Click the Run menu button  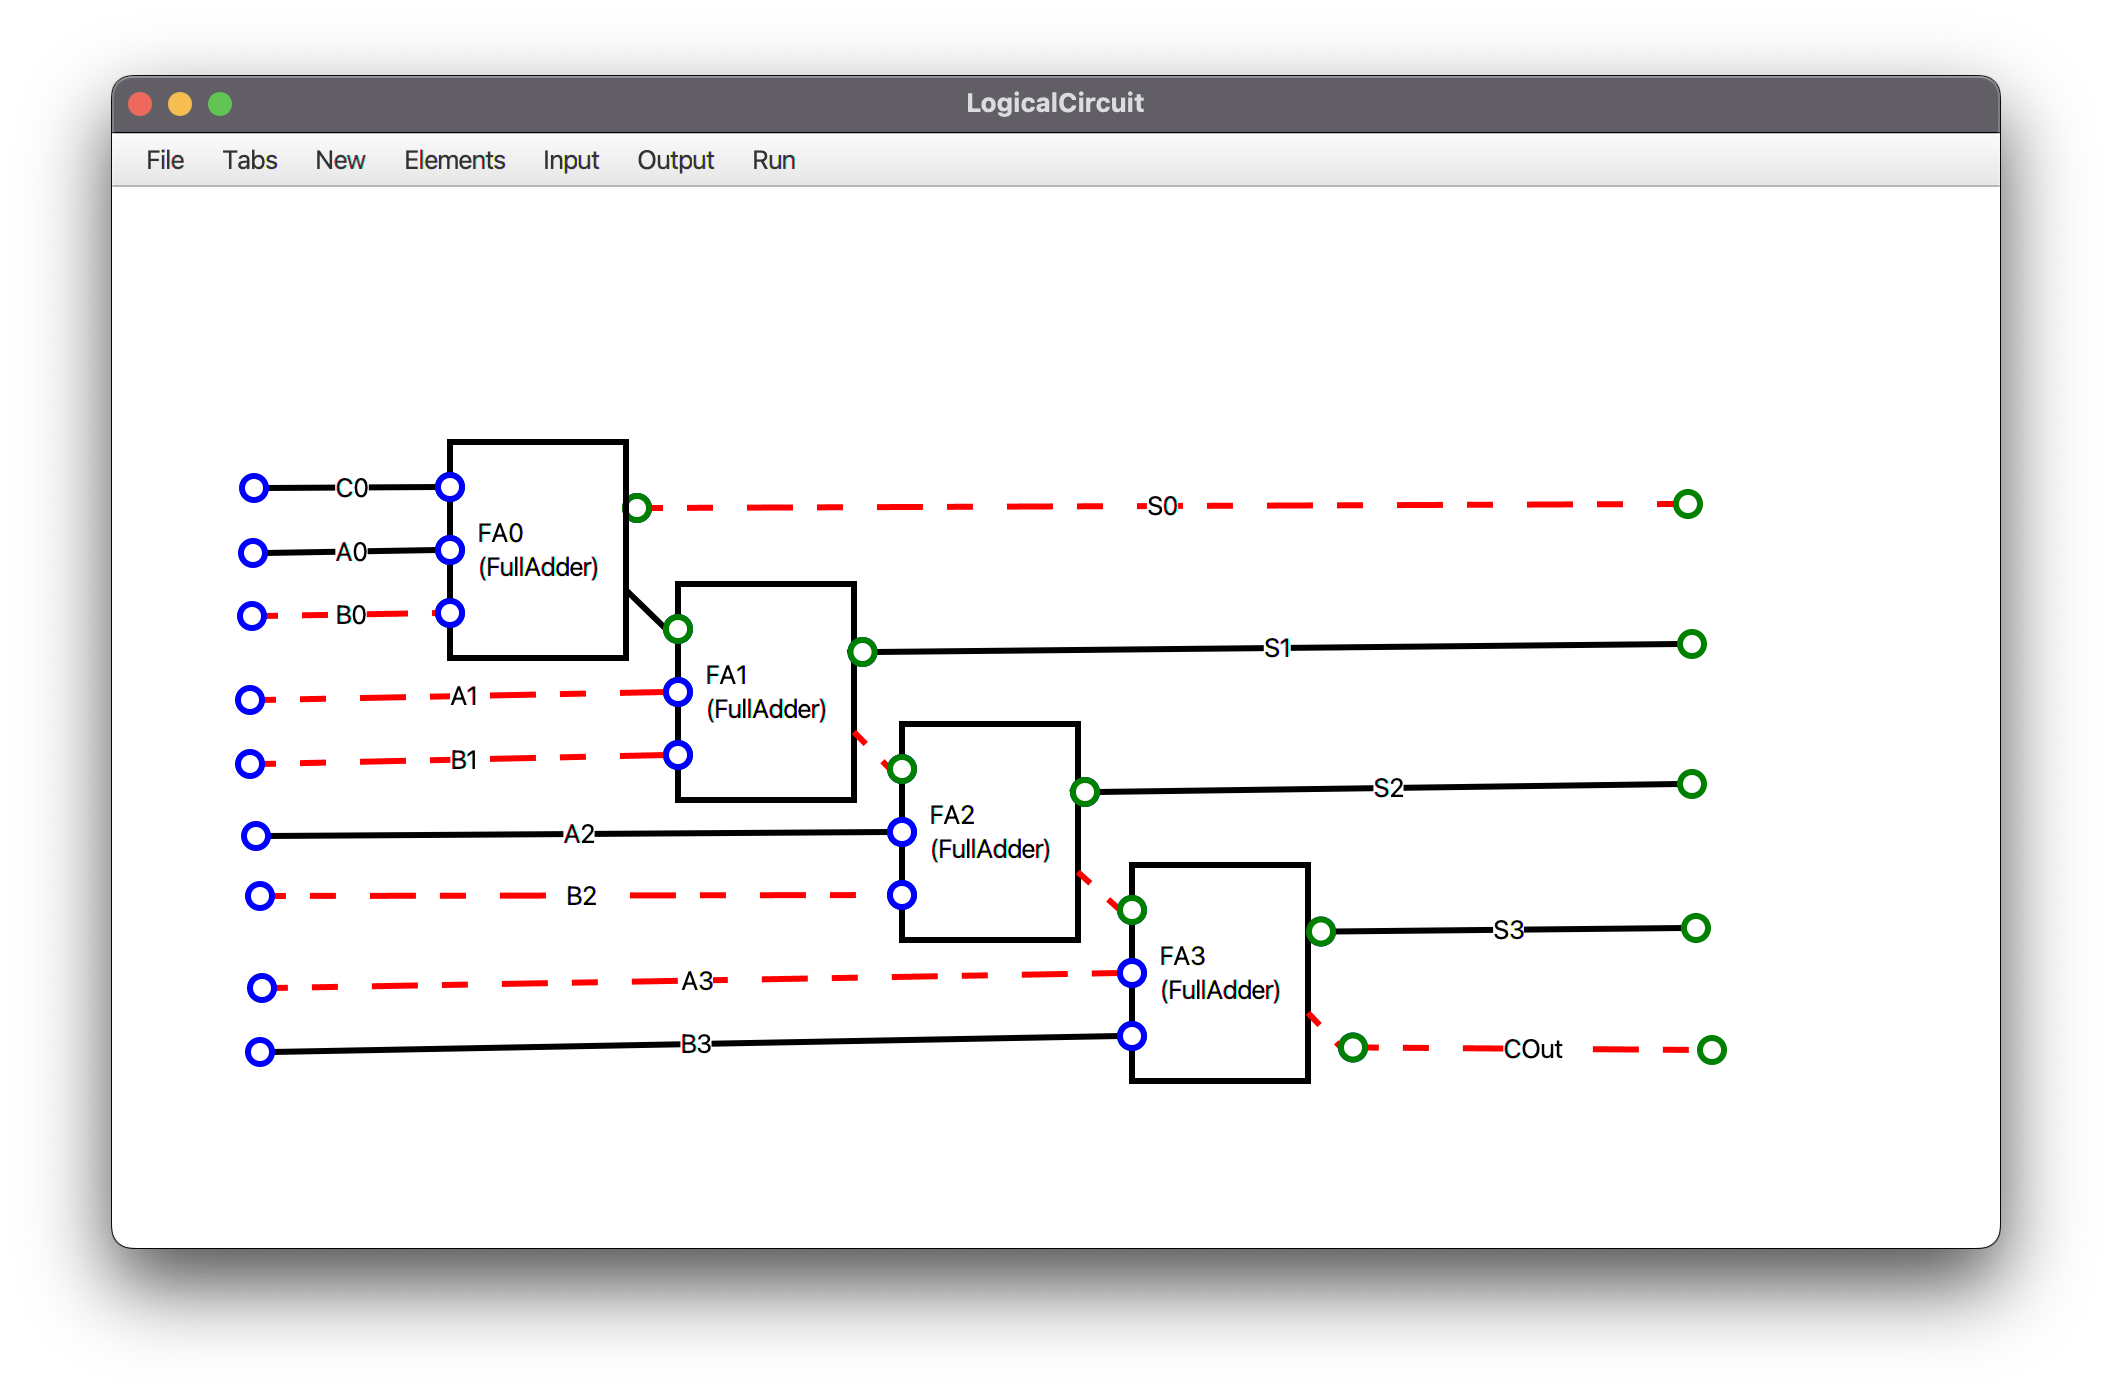click(x=773, y=160)
